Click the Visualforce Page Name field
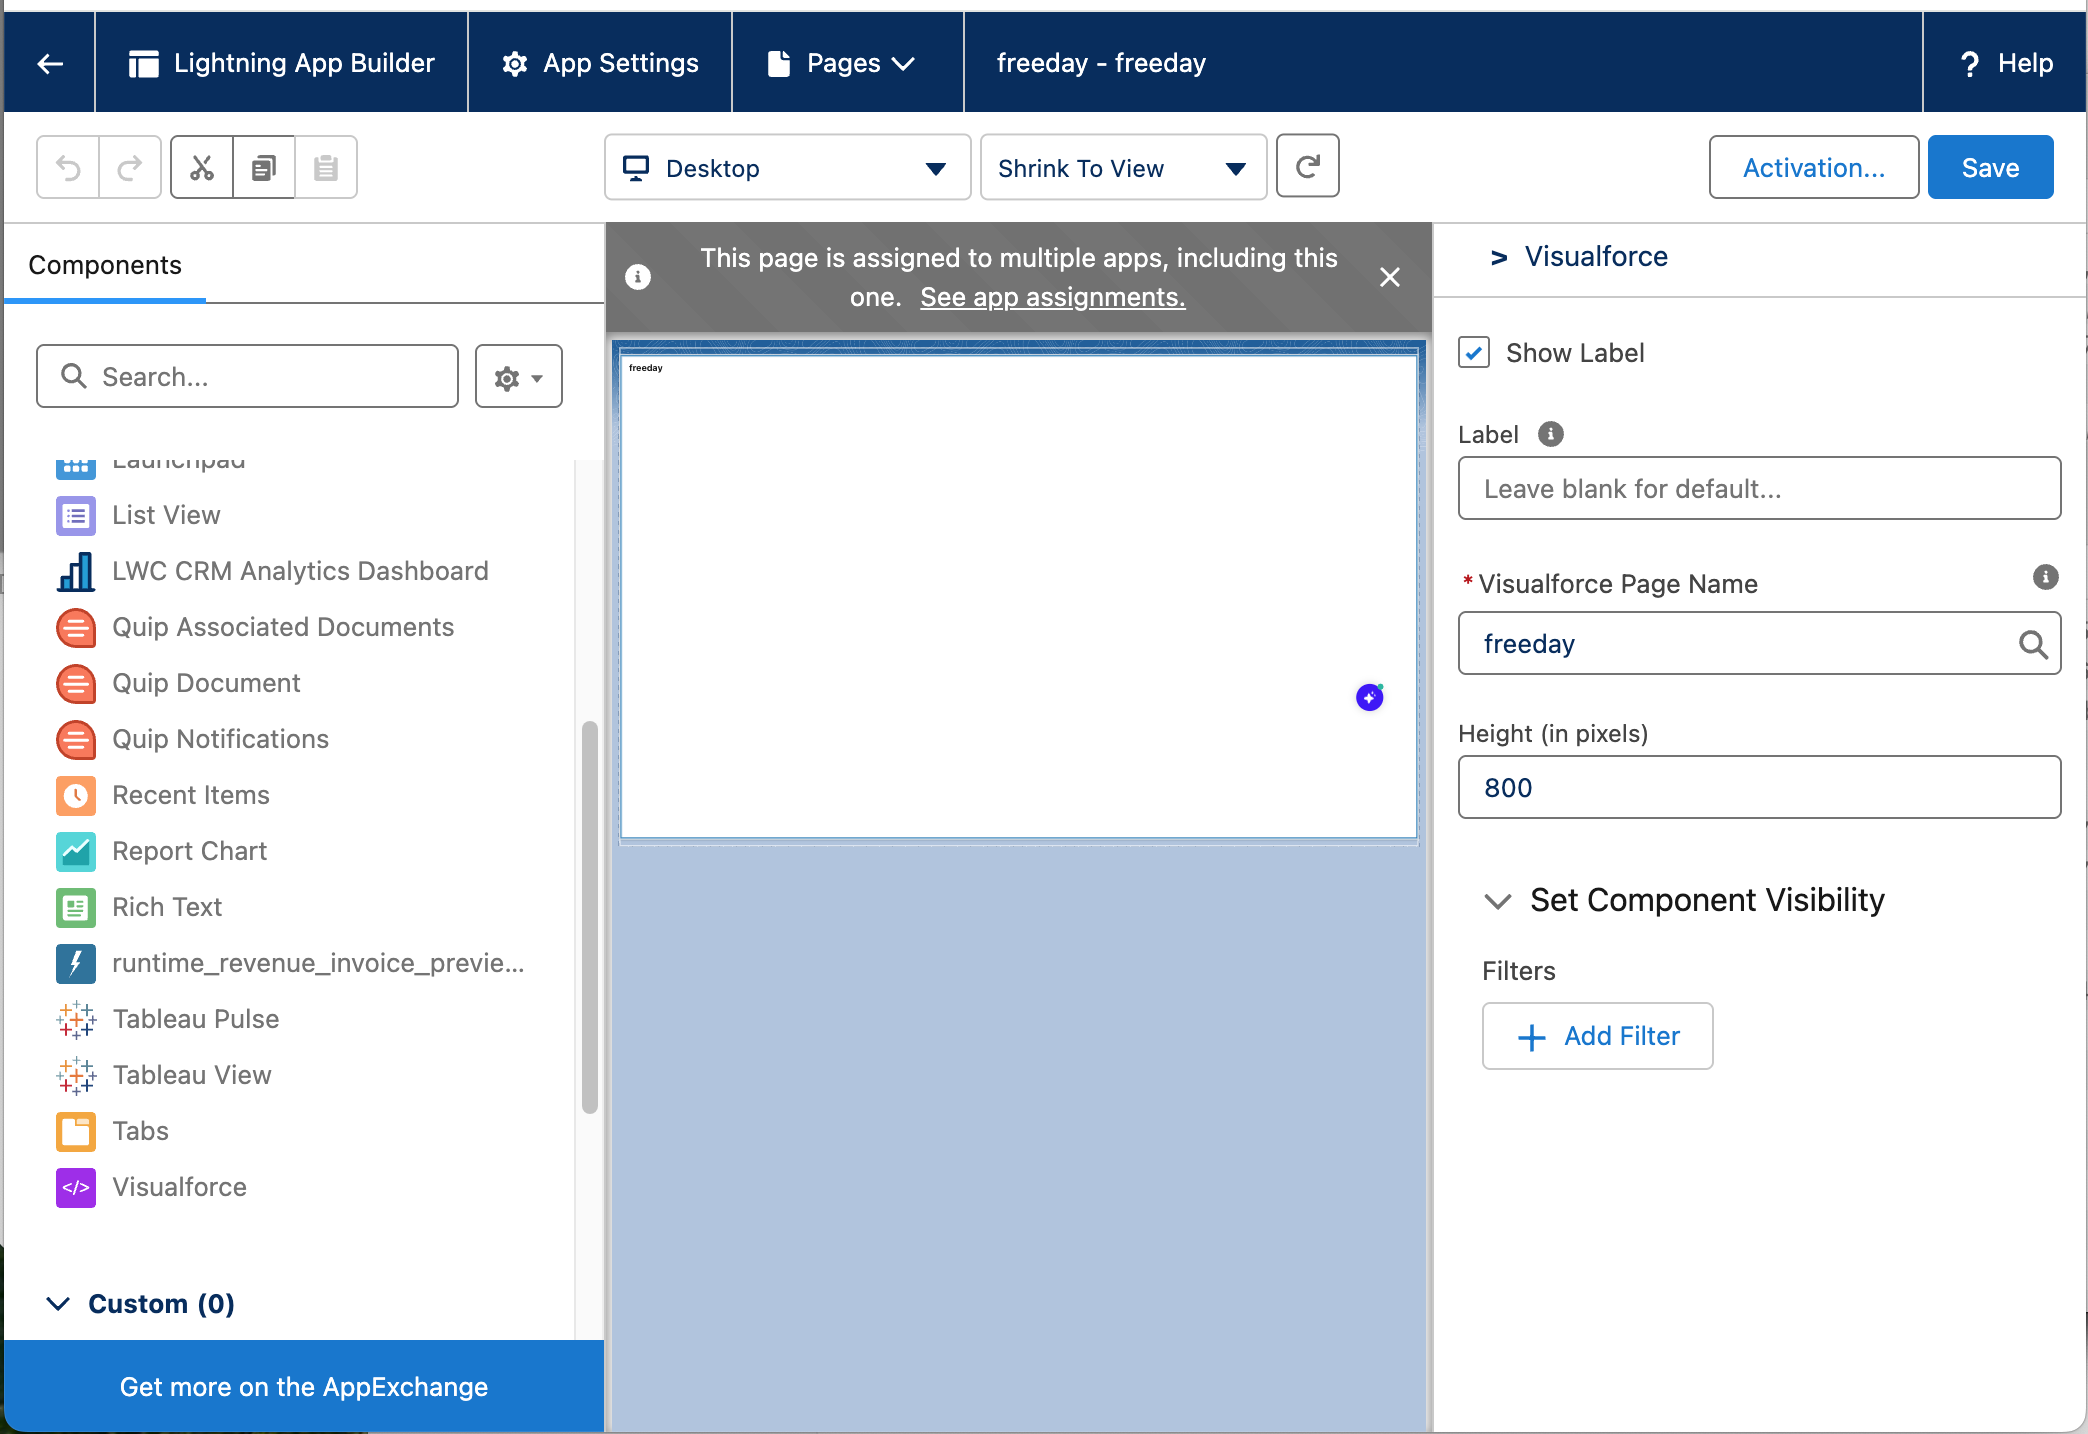The width and height of the screenshot is (2088, 1434). click(x=1759, y=643)
